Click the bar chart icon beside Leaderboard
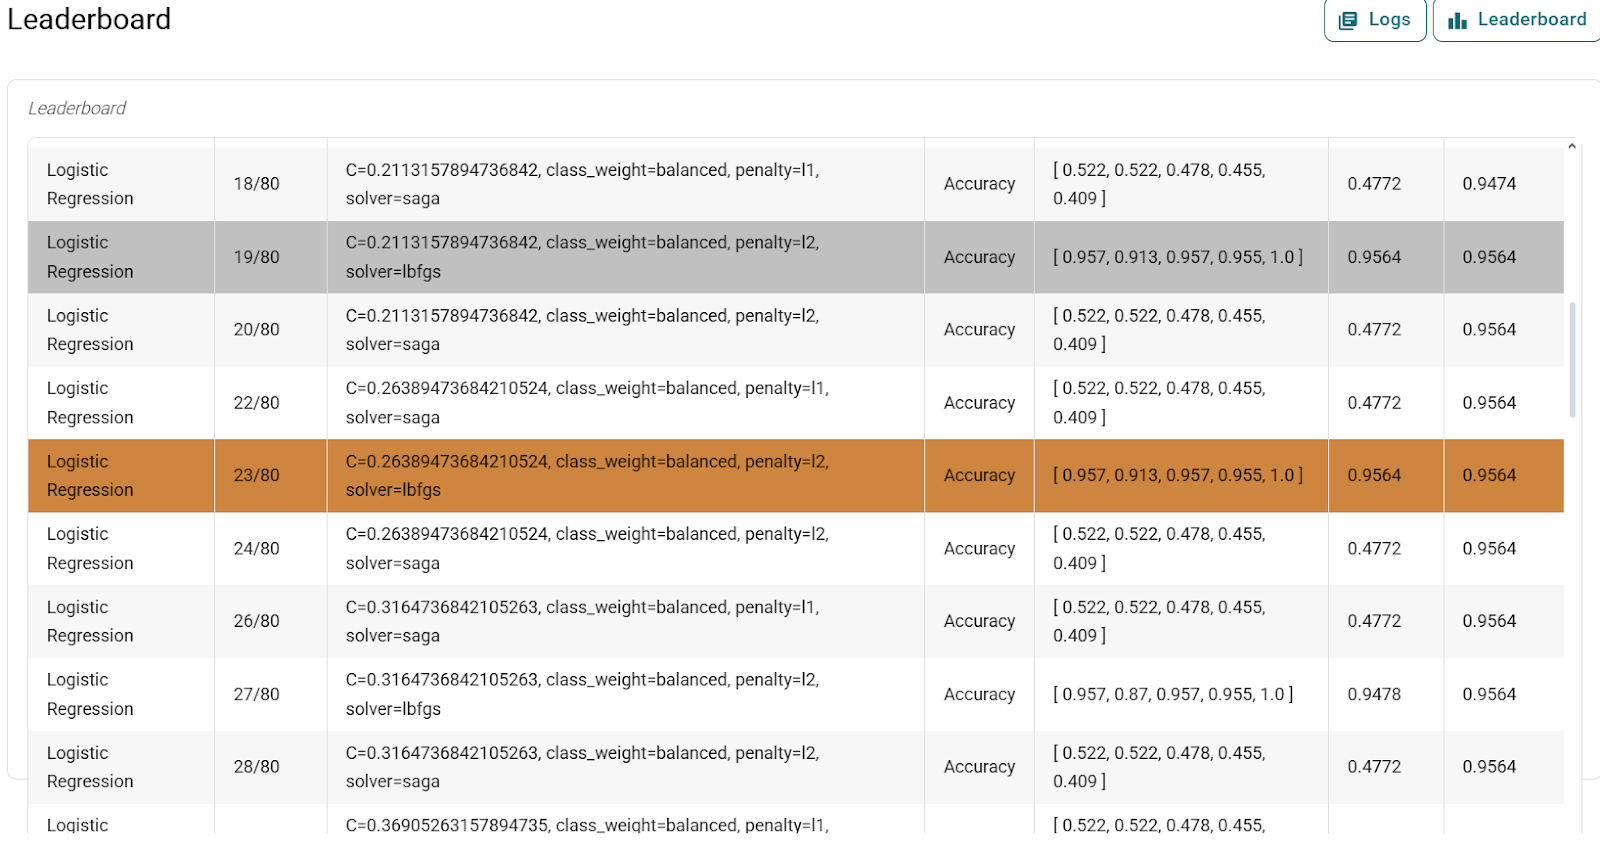Screen dimensions: 1600x850 (x=1457, y=20)
